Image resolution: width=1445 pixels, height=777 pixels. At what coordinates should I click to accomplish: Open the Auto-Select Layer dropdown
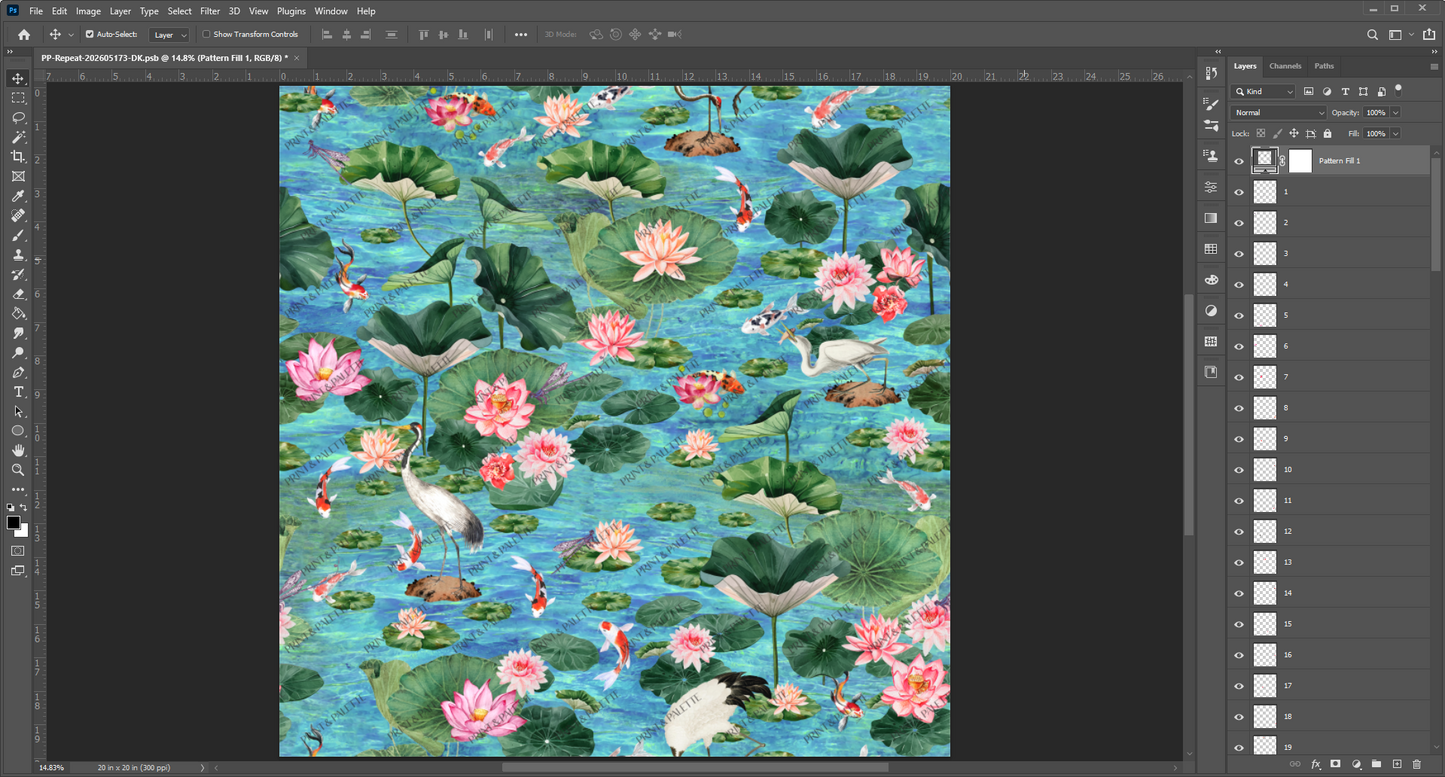point(169,34)
